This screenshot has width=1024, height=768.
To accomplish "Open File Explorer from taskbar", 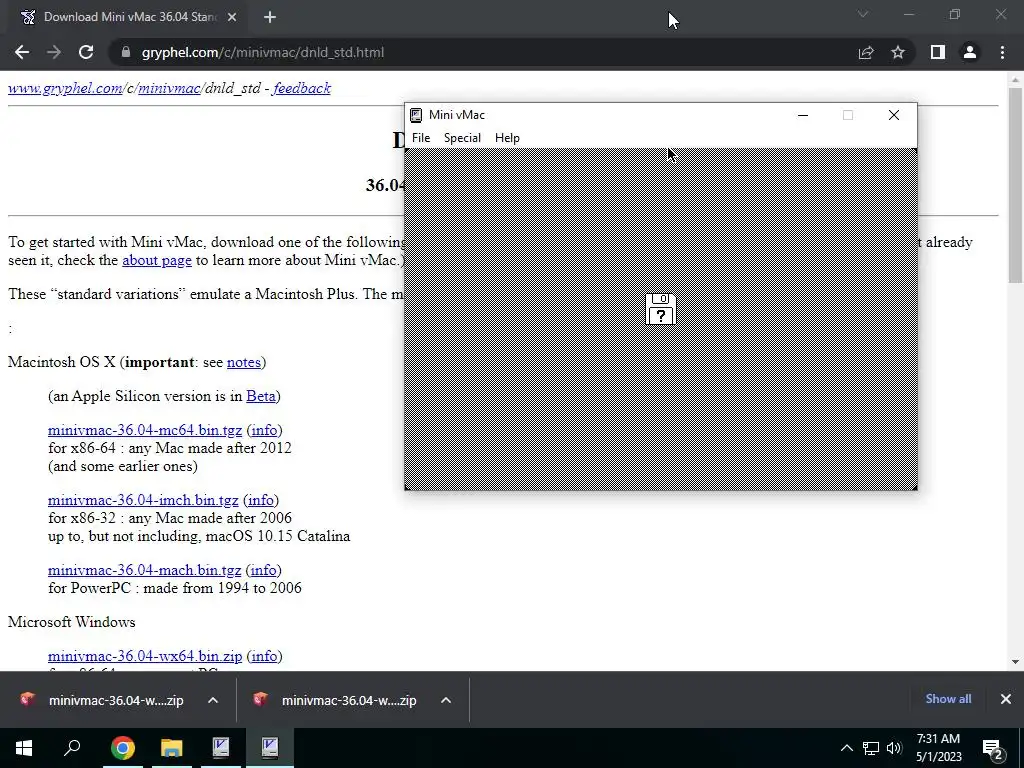I will click(171, 748).
